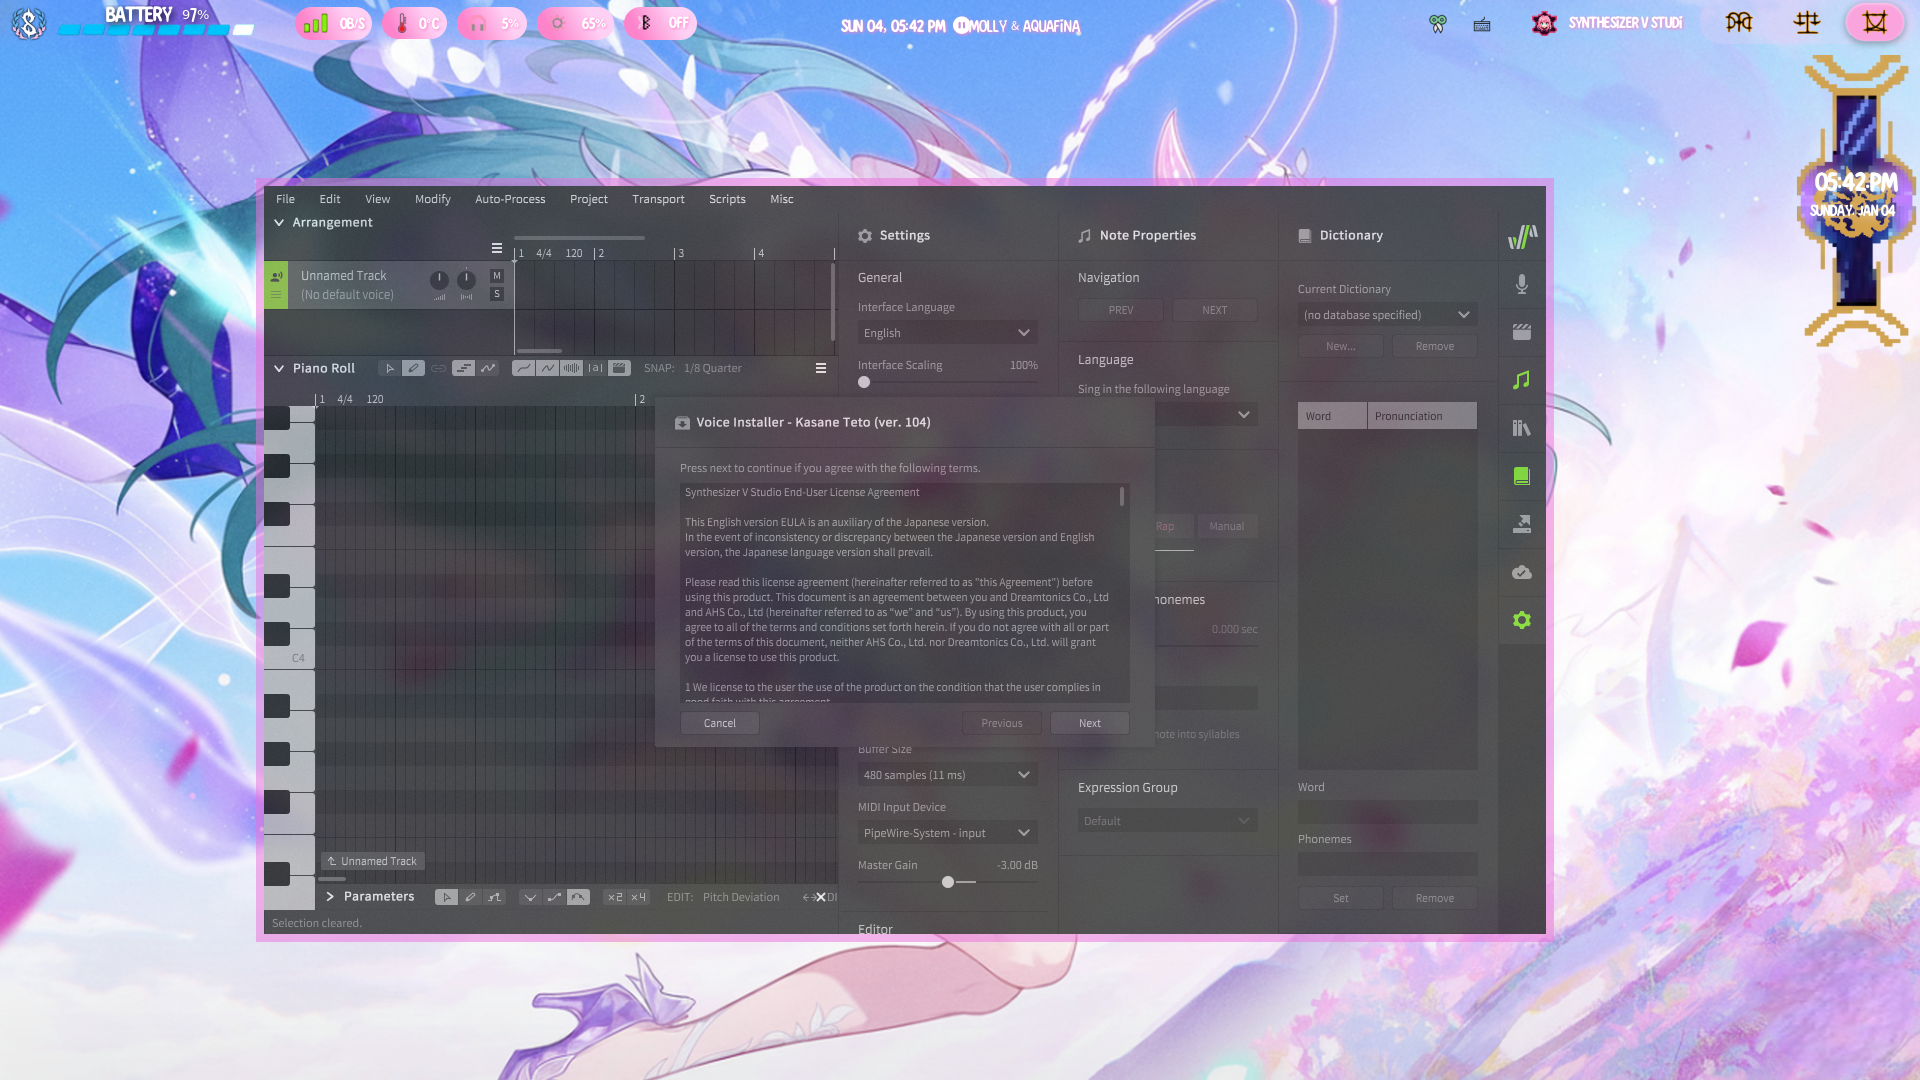
Task: Open the License and Updates cloud icon
Action: [x=1521, y=572]
